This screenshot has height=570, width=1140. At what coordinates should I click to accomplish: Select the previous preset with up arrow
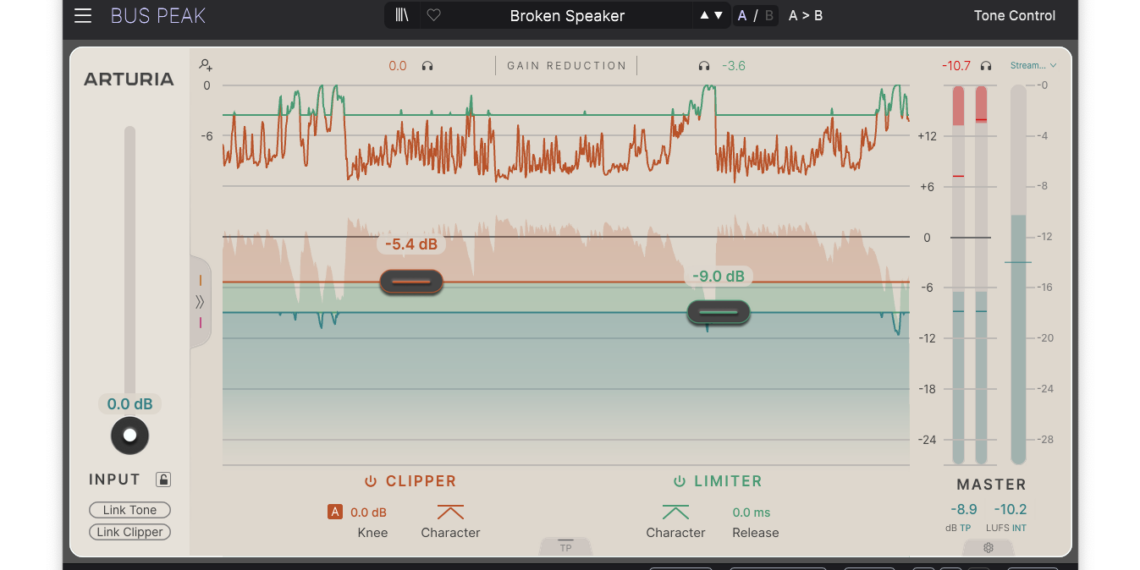click(x=704, y=15)
